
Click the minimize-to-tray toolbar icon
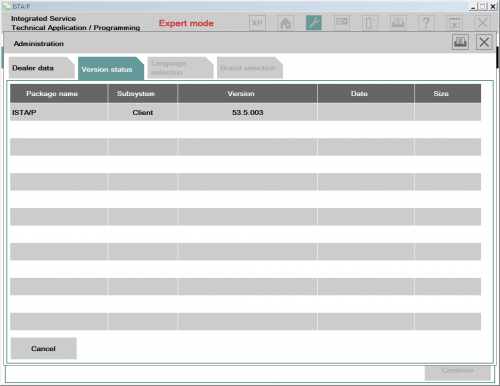click(x=454, y=23)
